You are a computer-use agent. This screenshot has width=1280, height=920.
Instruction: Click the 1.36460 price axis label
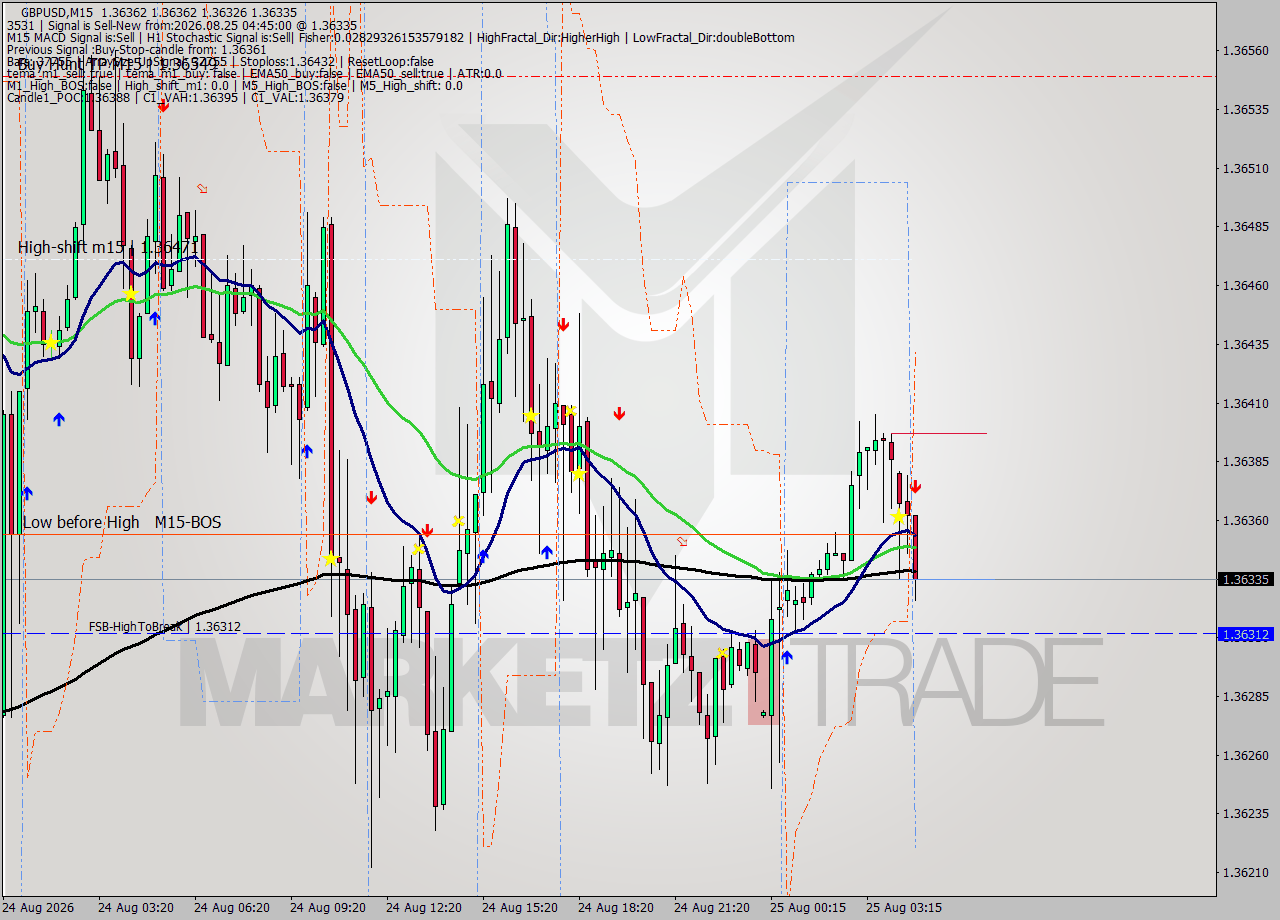click(1246, 285)
